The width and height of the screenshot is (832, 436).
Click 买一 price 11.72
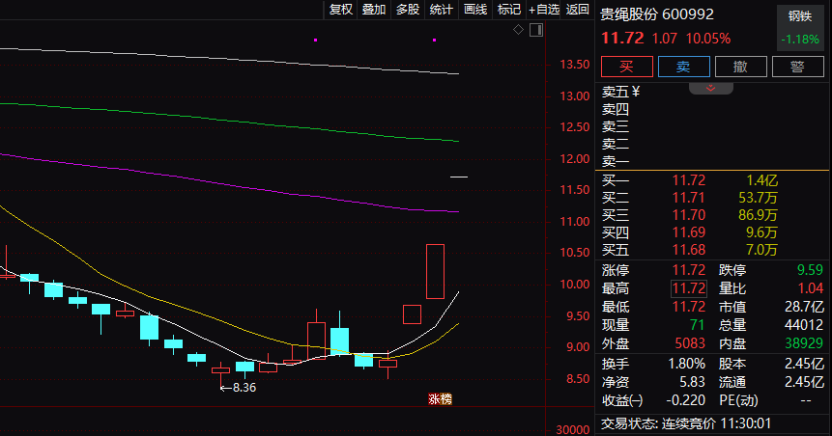pyautogui.click(x=689, y=180)
